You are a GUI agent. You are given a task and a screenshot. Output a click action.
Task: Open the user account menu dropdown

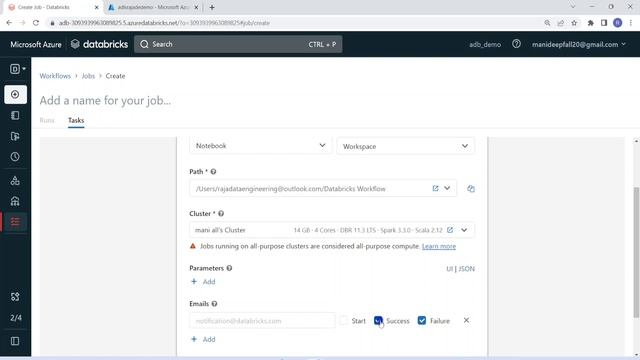pyautogui.click(x=579, y=44)
